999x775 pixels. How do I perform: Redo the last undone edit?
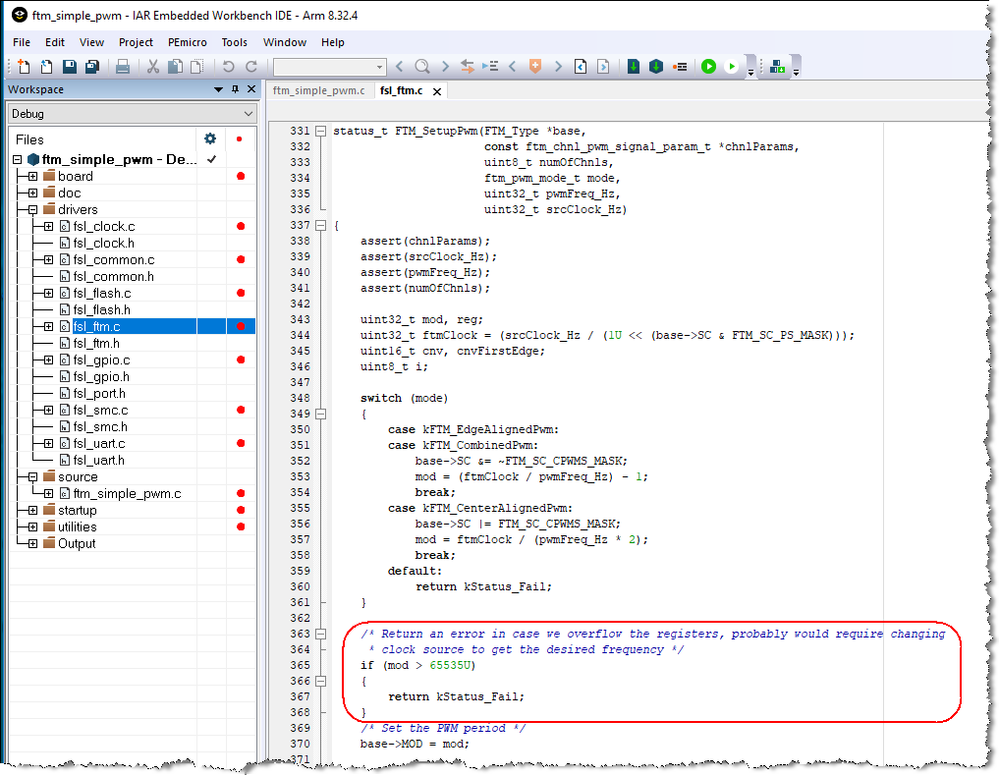tap(251, 66)
